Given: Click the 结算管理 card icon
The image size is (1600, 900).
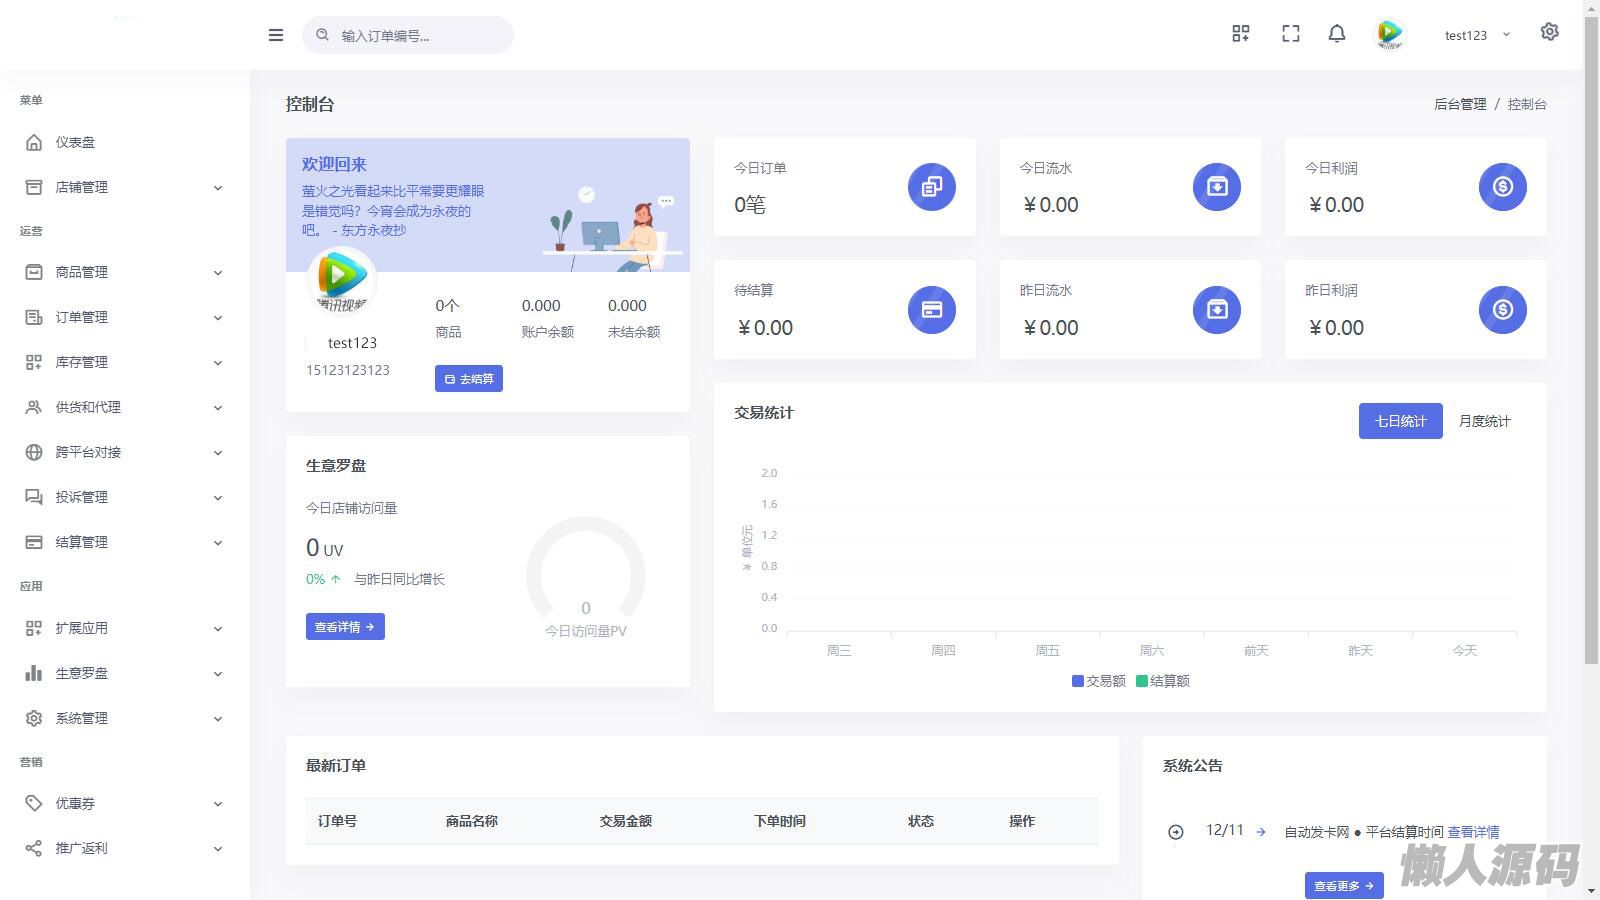Looking at the screenshot, I should pos(34,542).
